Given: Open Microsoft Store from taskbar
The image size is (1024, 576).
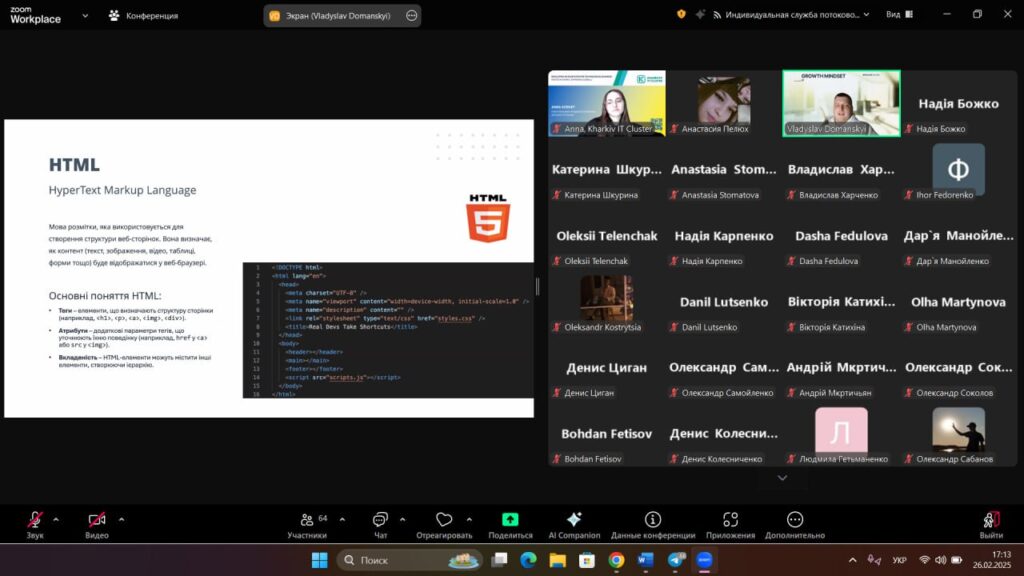Looking at the screenshot, I should [586, 560].
